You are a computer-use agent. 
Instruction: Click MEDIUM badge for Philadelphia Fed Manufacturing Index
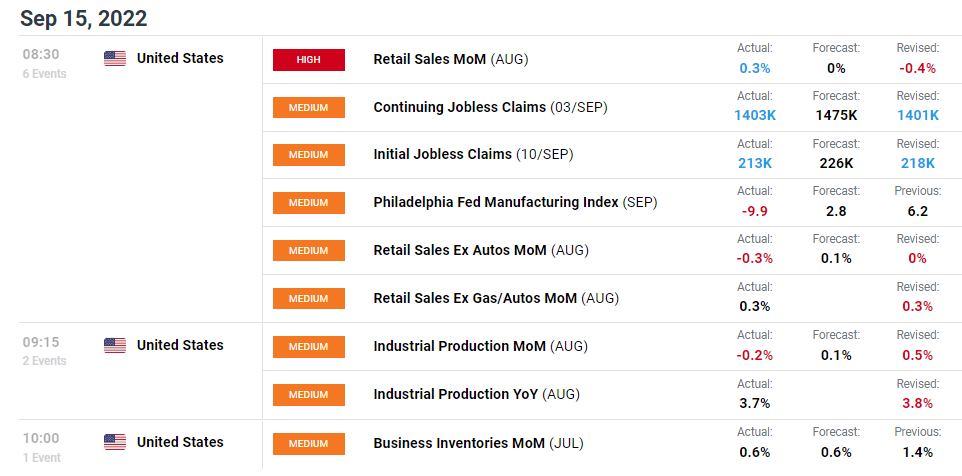point(309,202)
